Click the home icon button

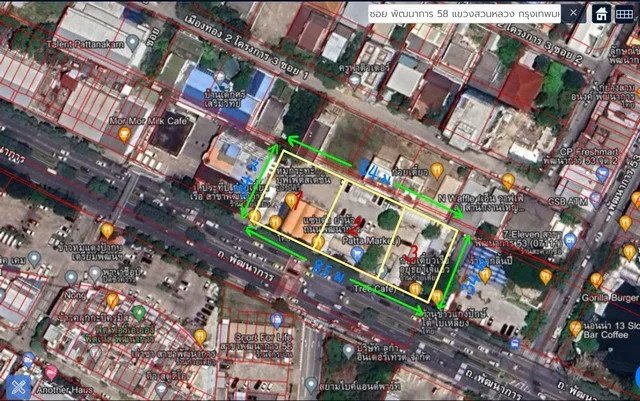coord(602,14)
